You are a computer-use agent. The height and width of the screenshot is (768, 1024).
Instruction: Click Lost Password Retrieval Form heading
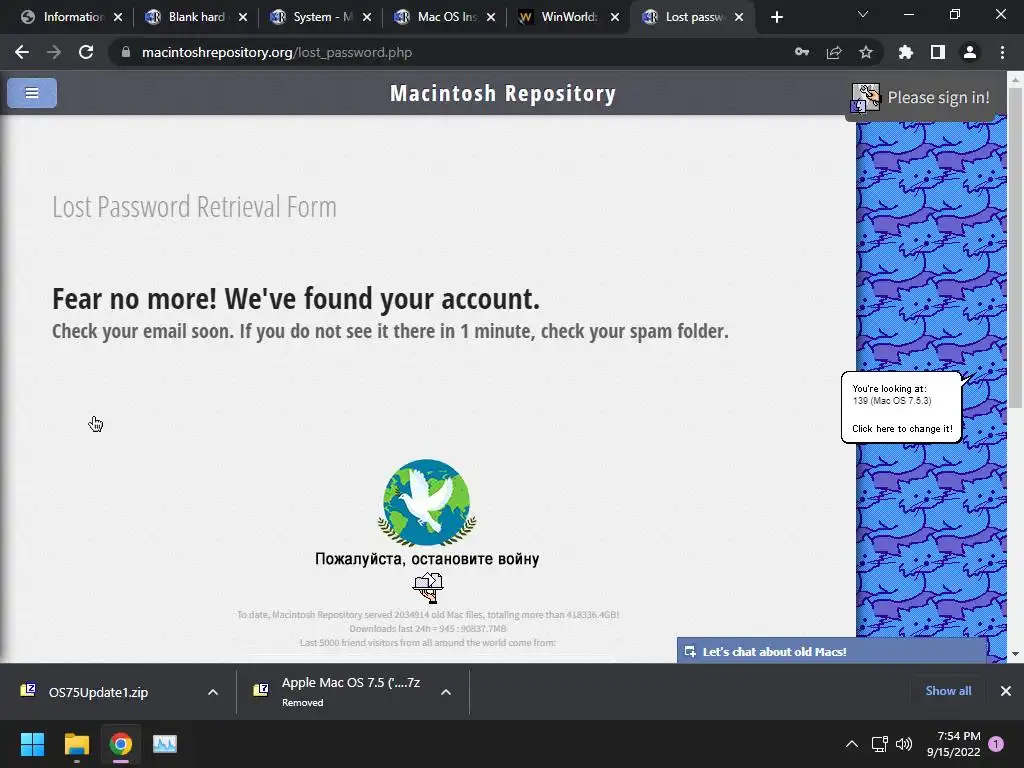tap(194, 207)
